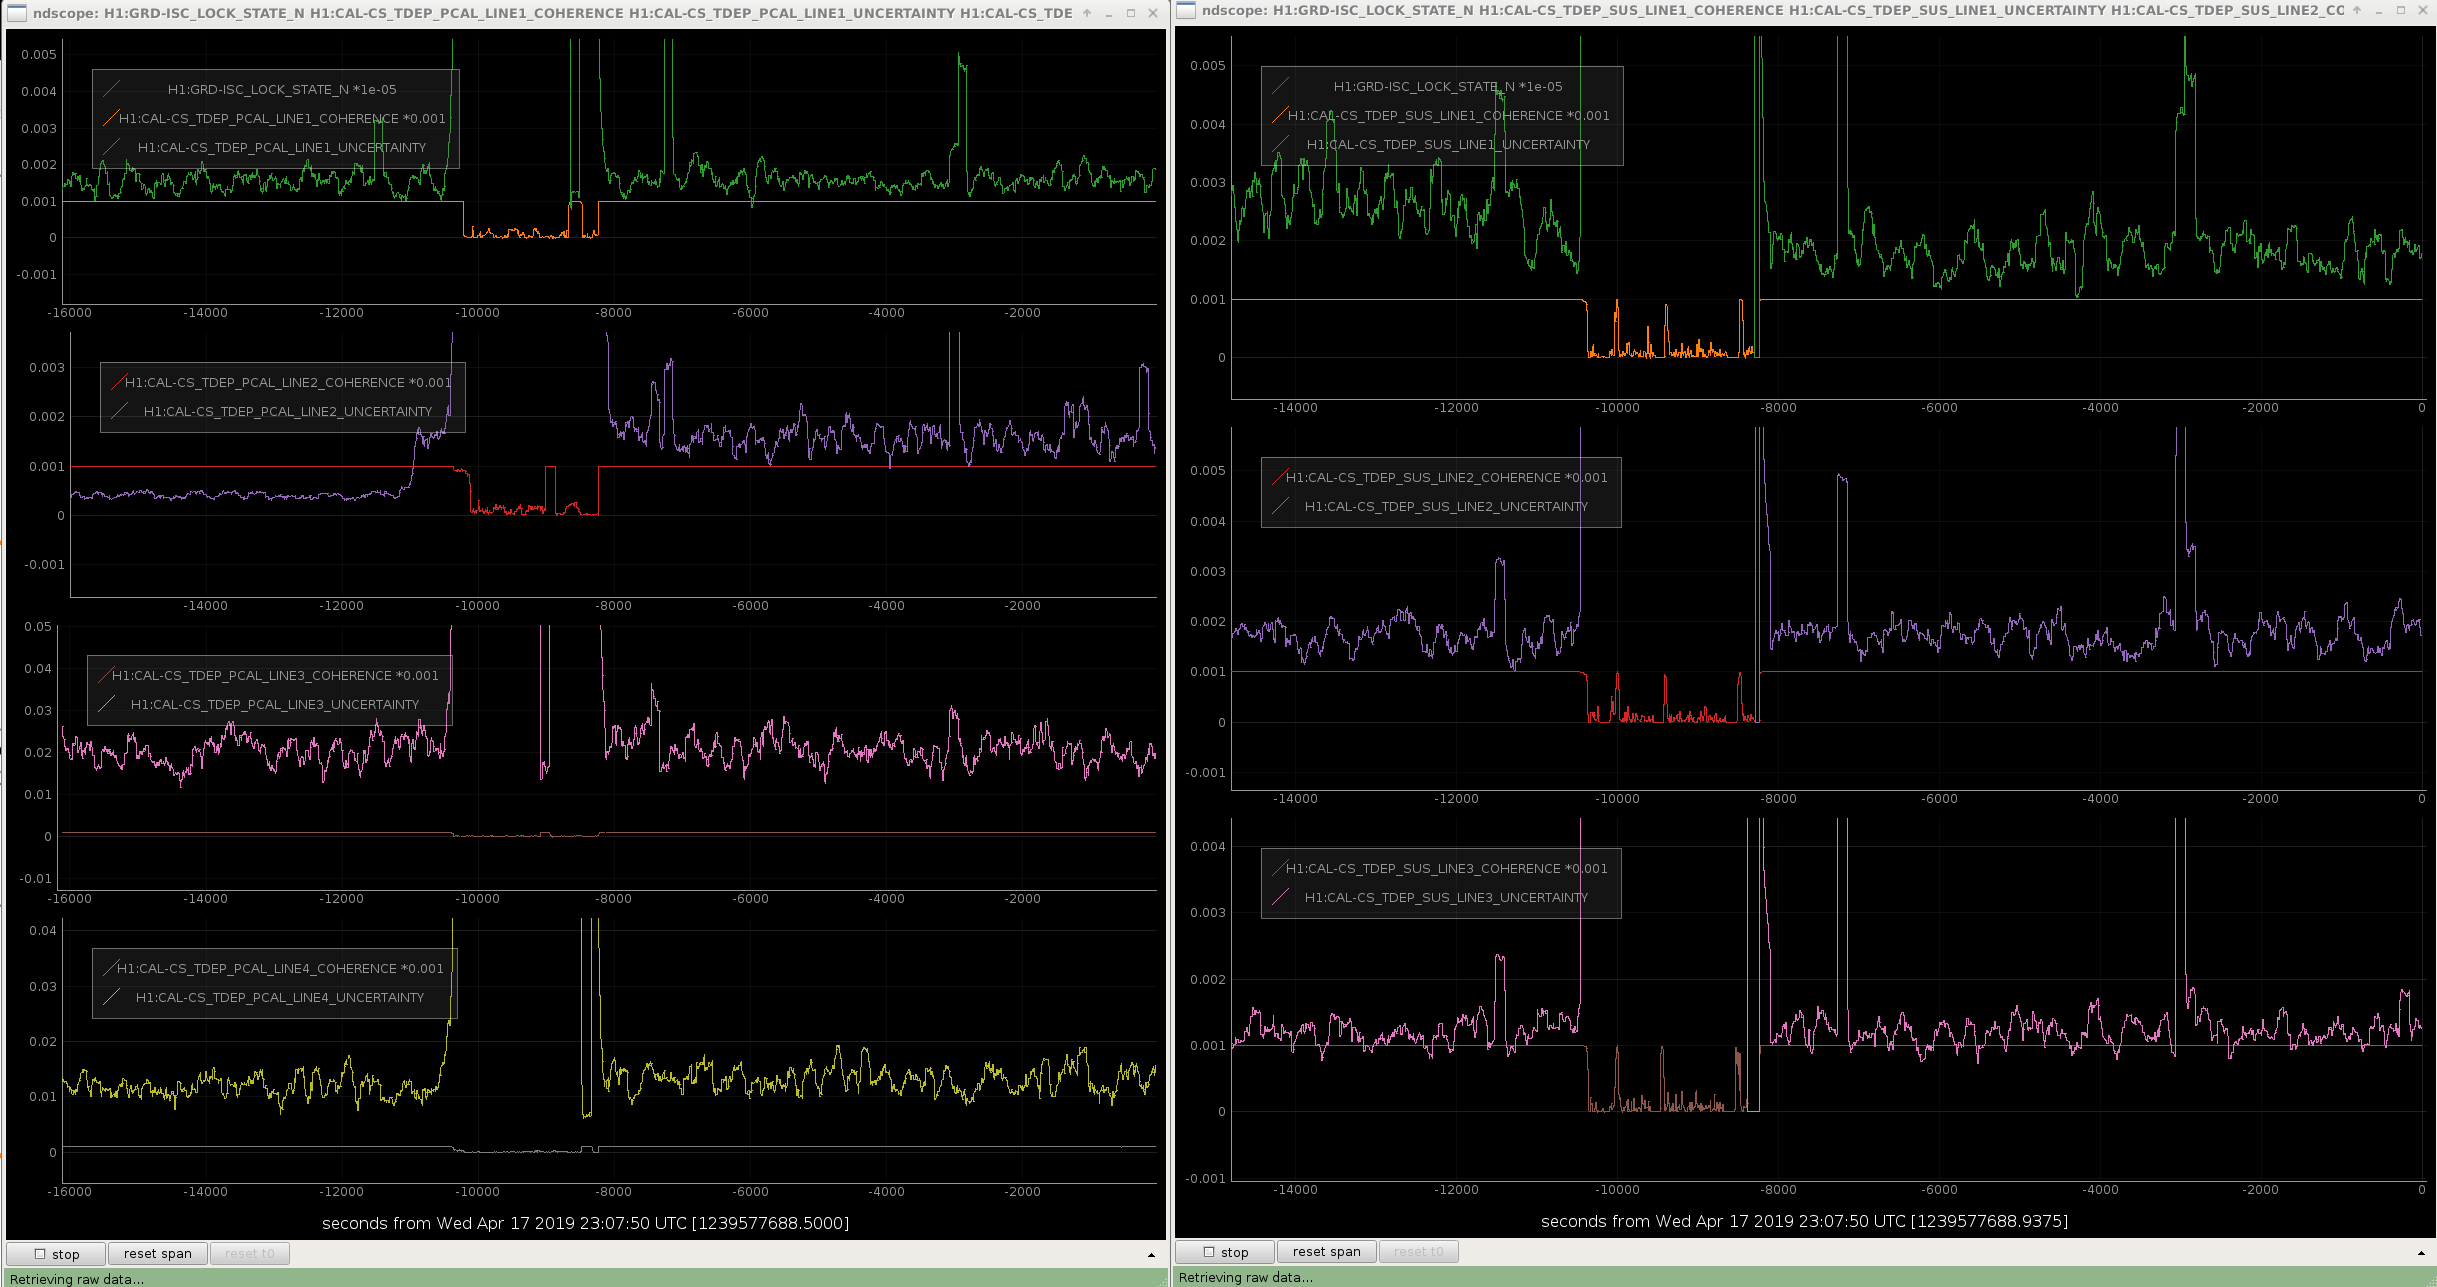Select H1:GRD-ISC_LOCK_STATE_N legend entry in right plot
2437x1287 pixels.
tap(1447, 87)
